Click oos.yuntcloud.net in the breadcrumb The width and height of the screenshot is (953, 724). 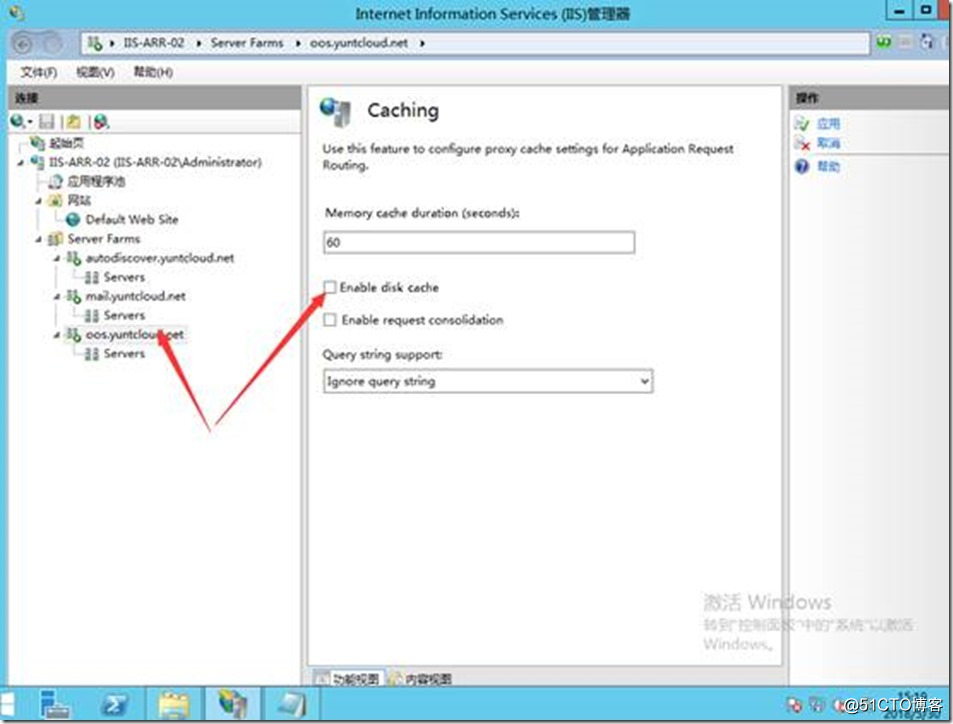pos(359,43)
